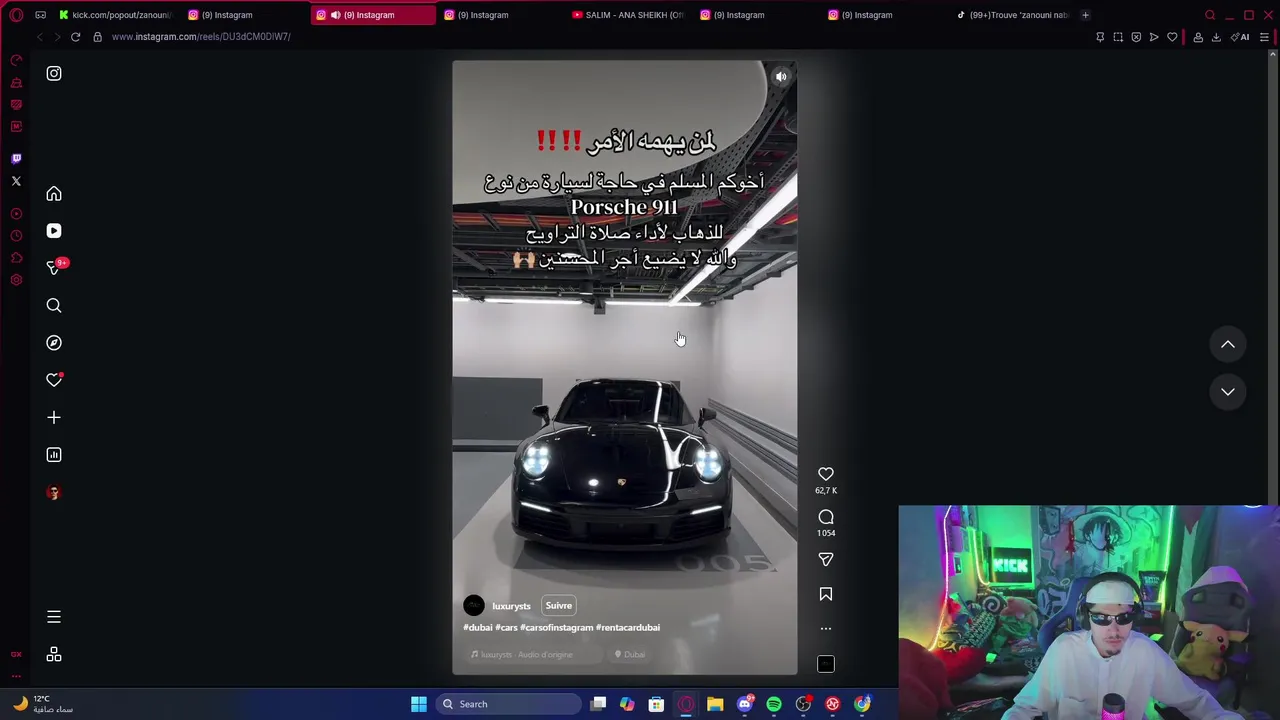Open Opera GX main menu logo

(x=16, y=15)
